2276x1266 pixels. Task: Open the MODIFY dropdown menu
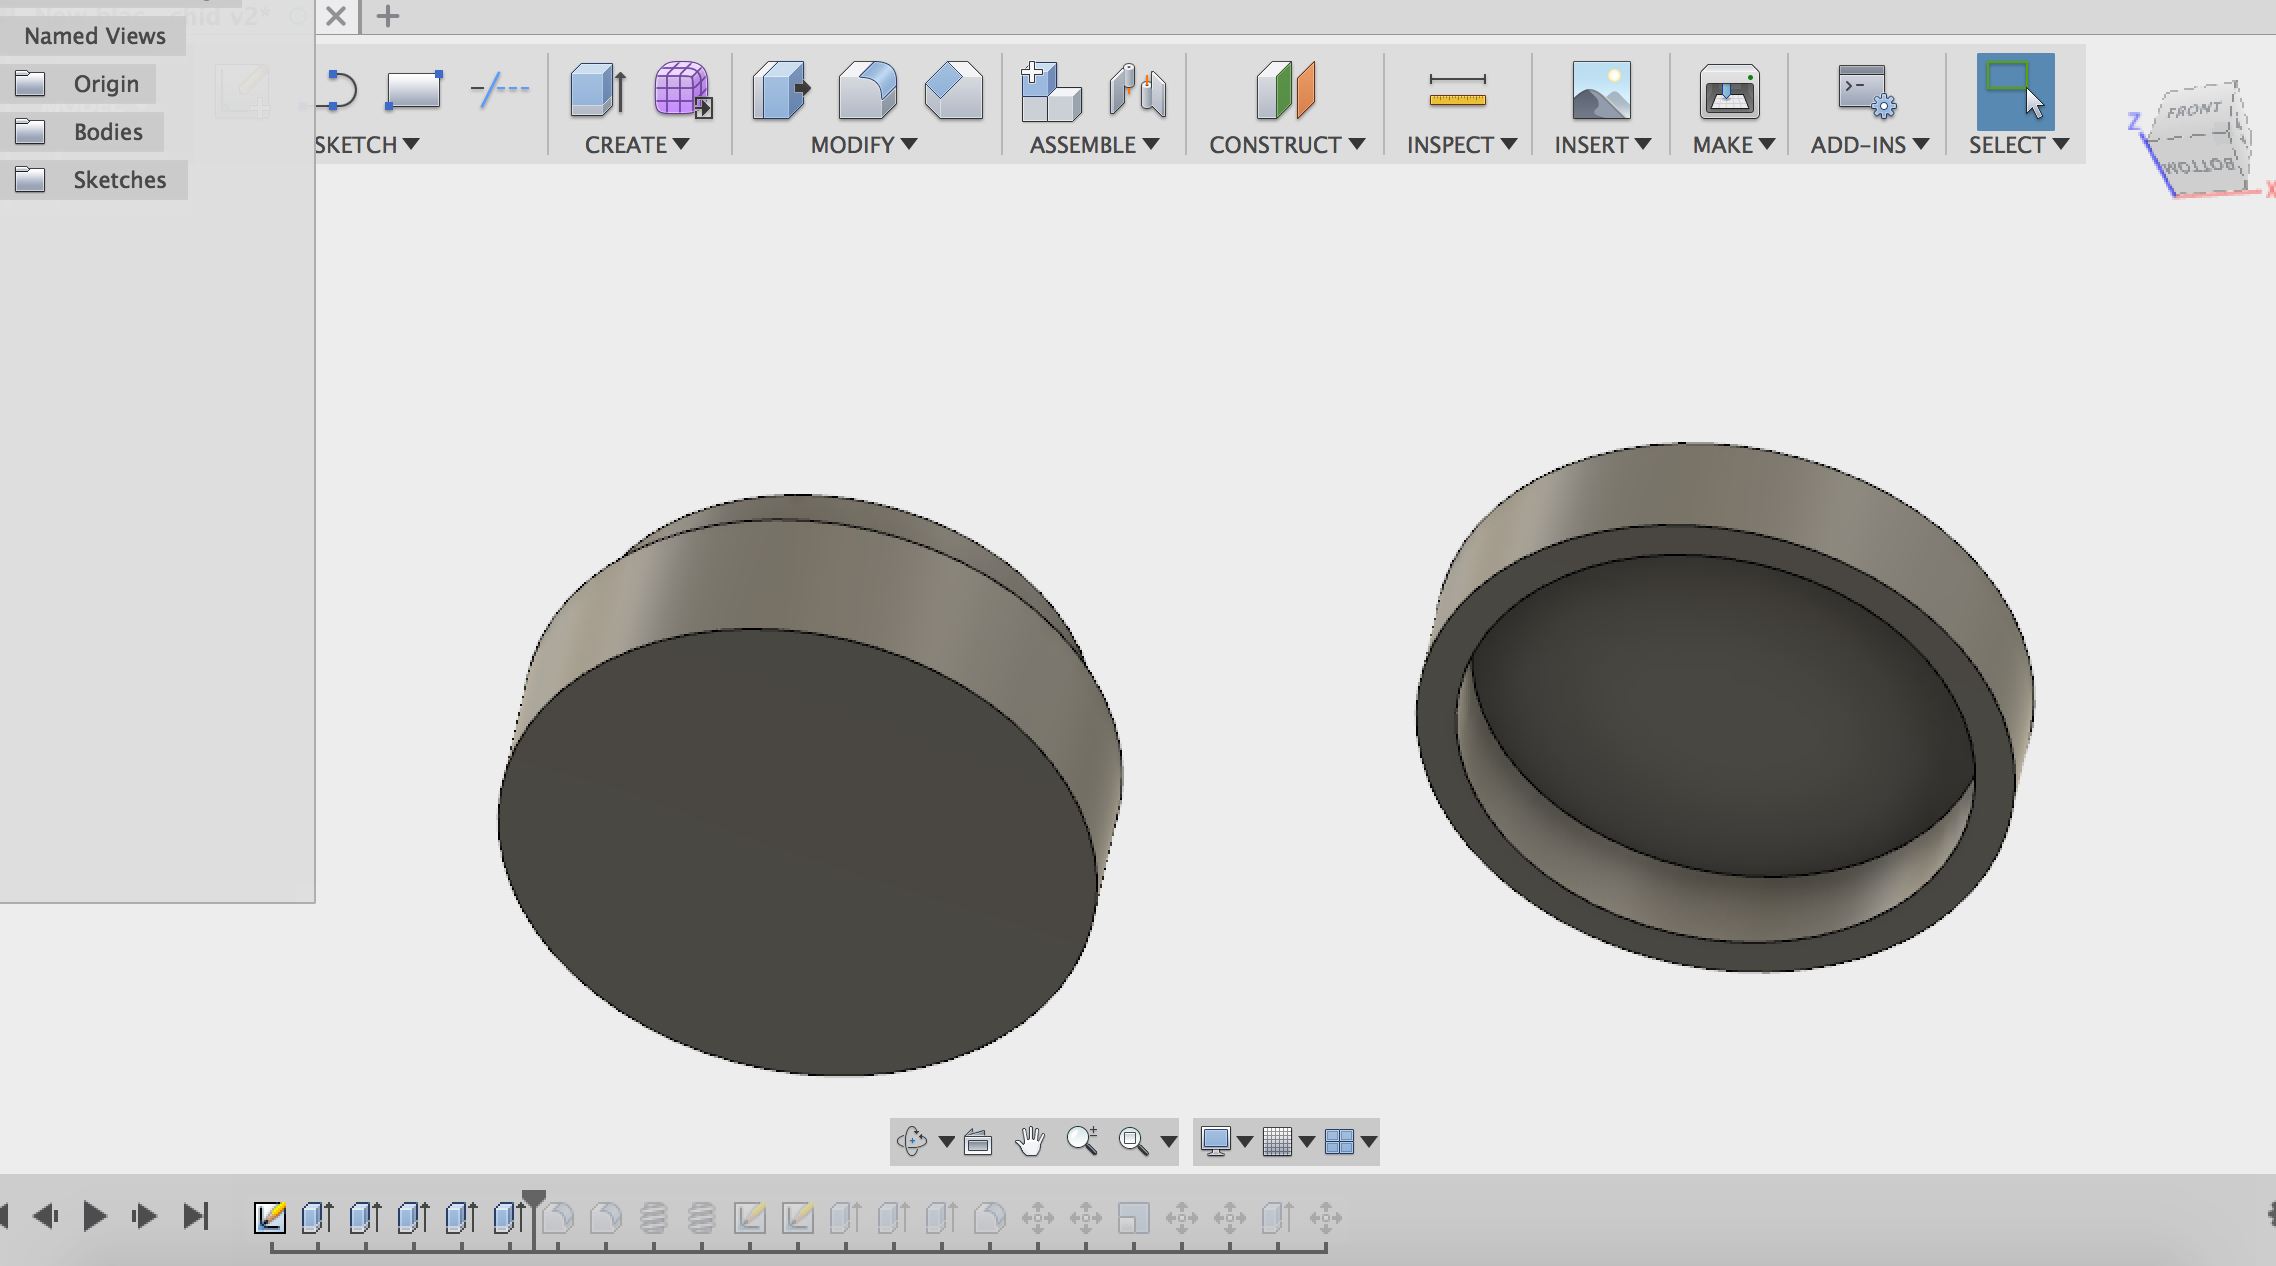(864, 145)
